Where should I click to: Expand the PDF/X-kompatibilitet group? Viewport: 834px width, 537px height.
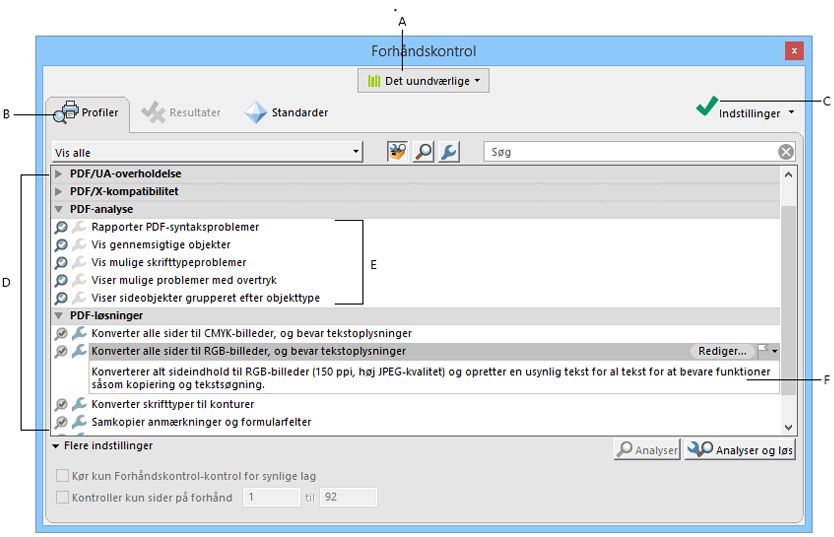(59, 191)
